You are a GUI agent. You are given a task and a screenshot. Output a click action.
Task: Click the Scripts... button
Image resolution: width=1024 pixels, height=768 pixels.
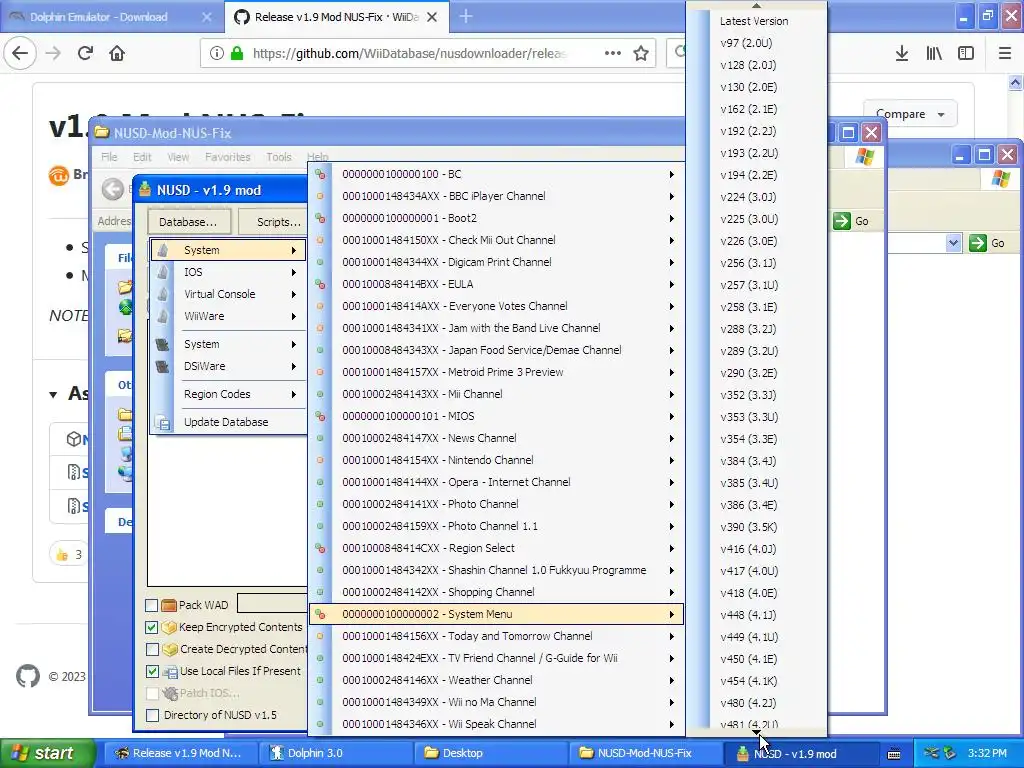[x=274, y=222]
